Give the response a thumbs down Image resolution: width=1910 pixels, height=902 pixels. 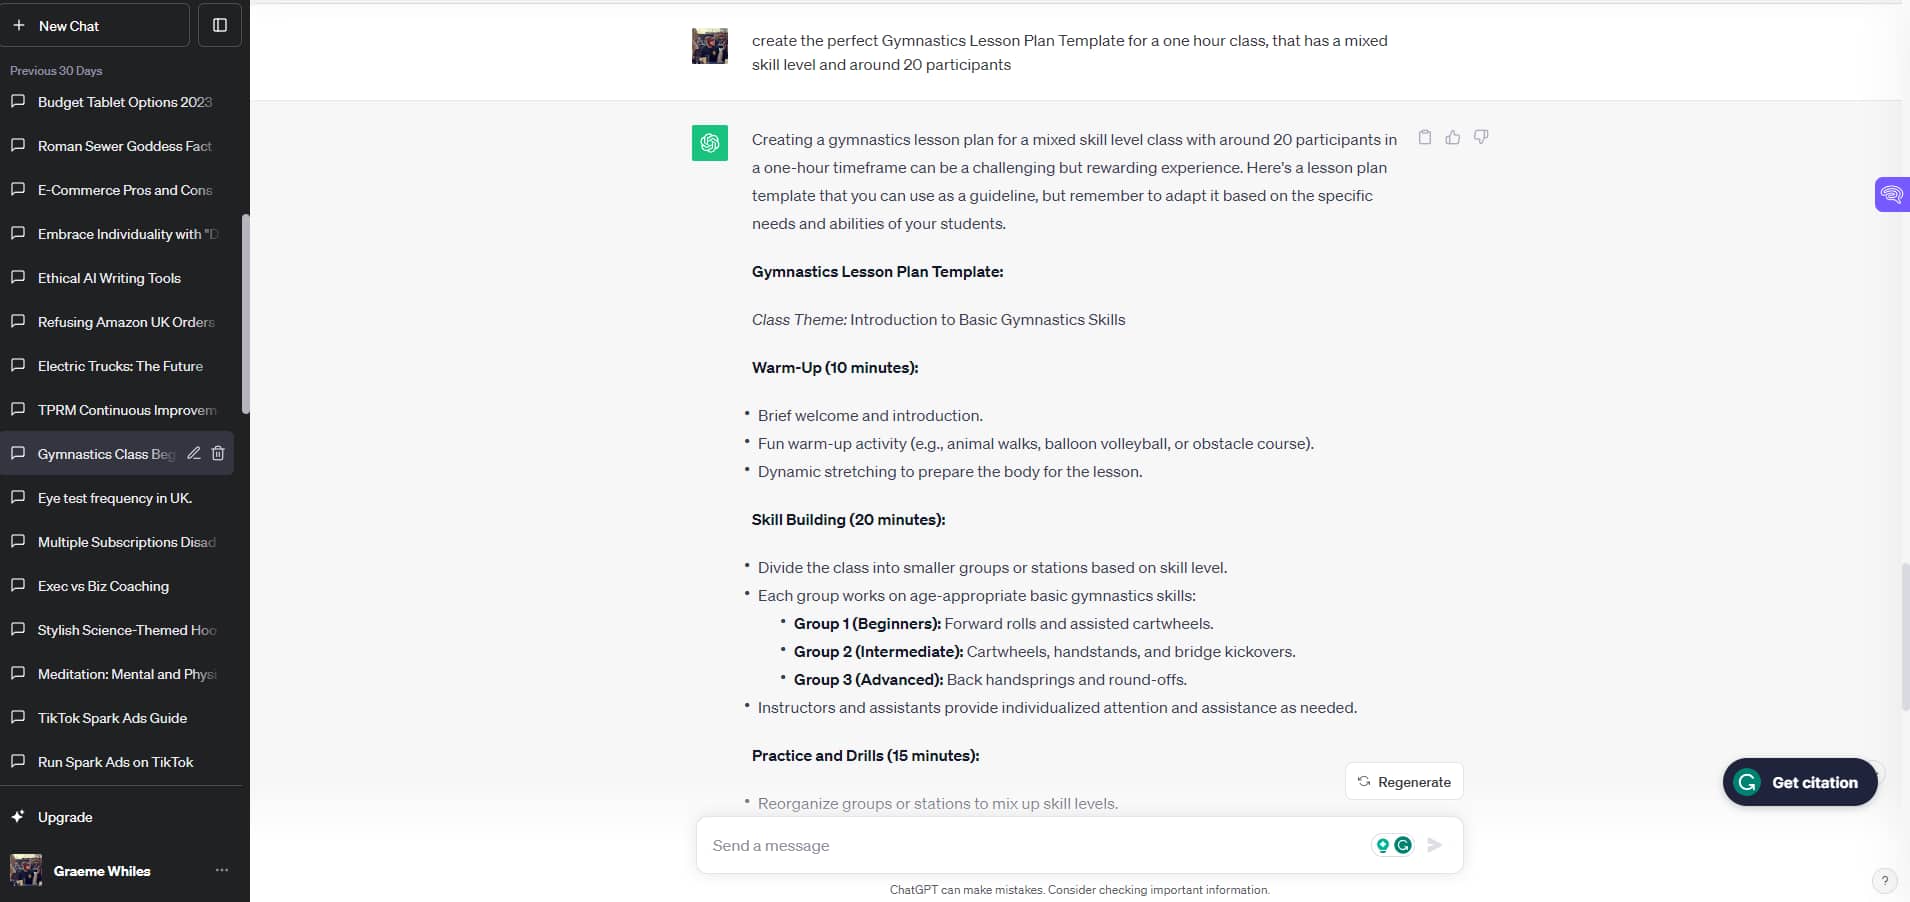click(1481, 138)
